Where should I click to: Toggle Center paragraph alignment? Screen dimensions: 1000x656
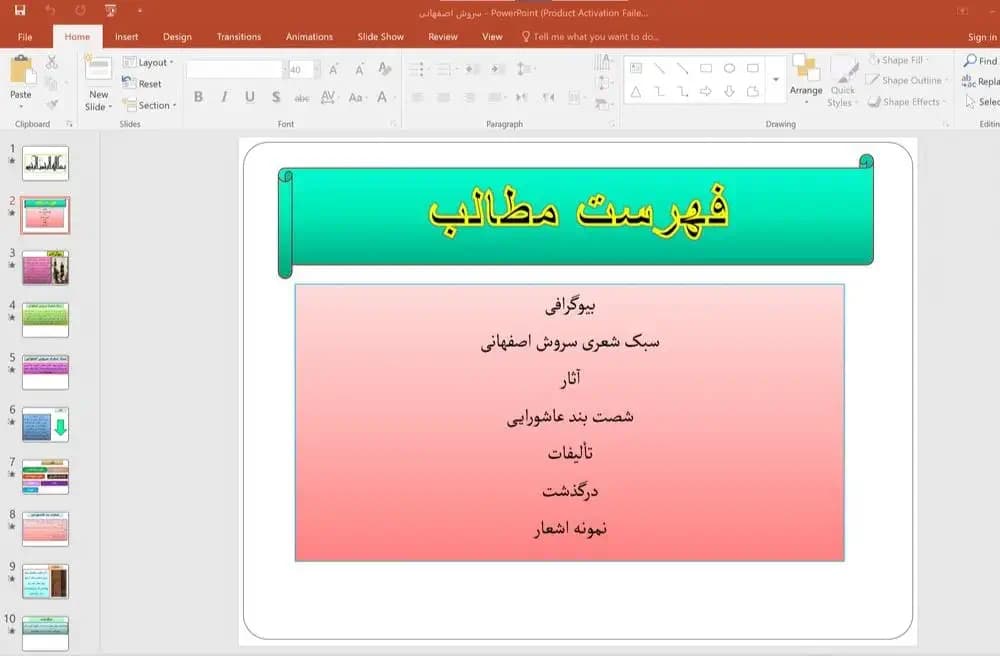click(x=443, y=97)
